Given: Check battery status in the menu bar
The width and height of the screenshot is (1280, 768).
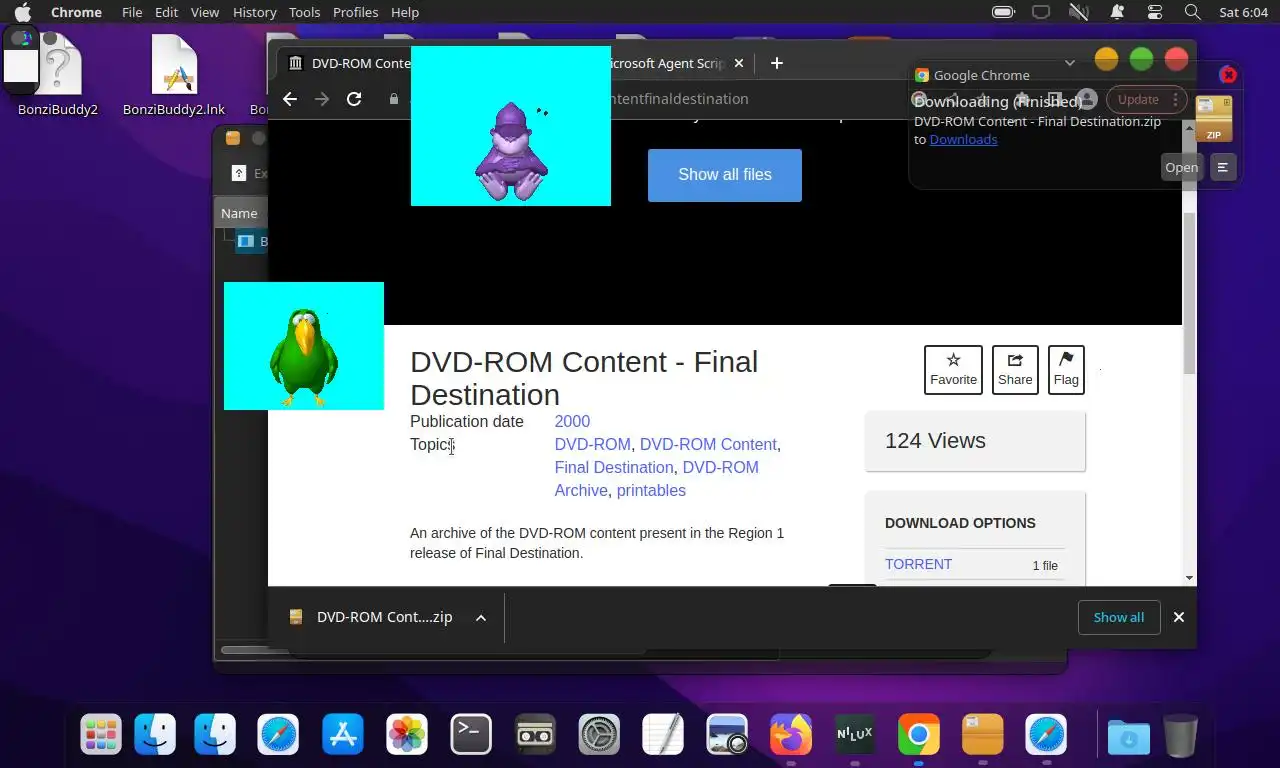Looking at the screenshot, I should point(1003,12).
